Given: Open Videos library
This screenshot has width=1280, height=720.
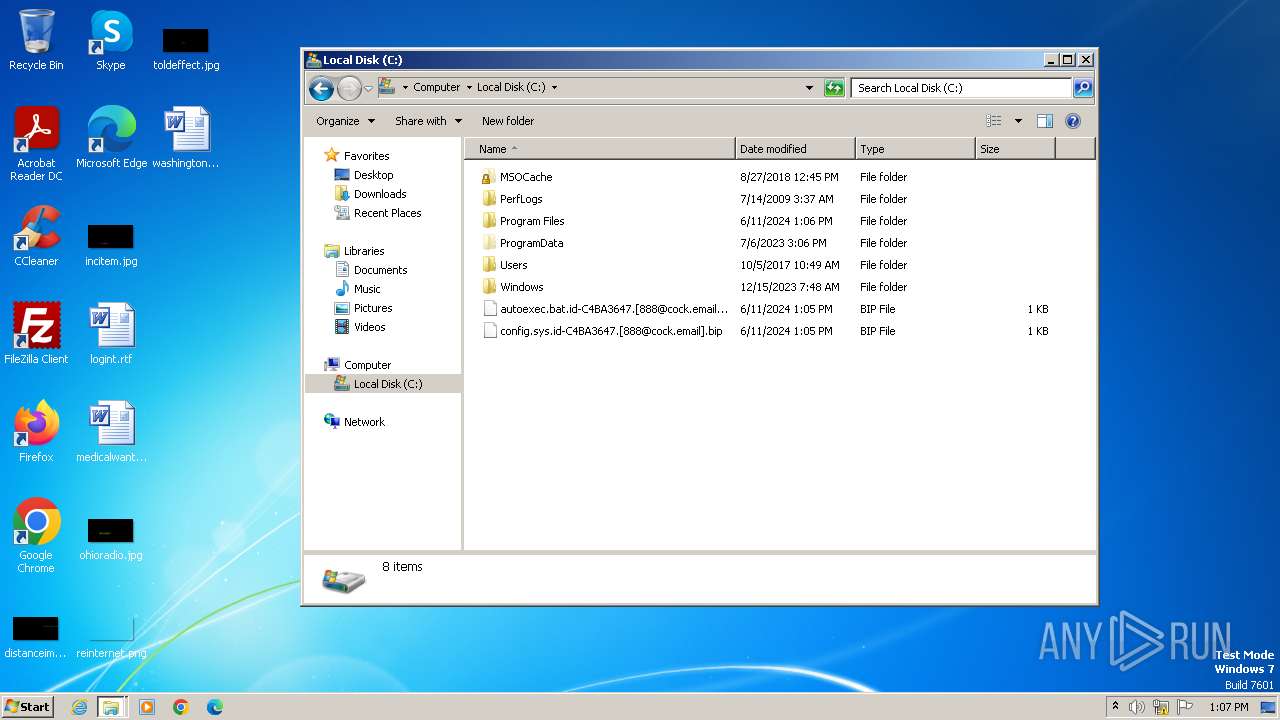Looking at the screenshot, I should 369,327.
